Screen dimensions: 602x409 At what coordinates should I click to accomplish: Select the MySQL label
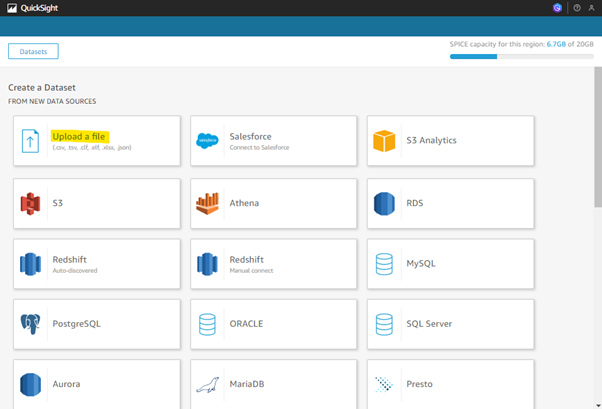[x=421, y=263]
